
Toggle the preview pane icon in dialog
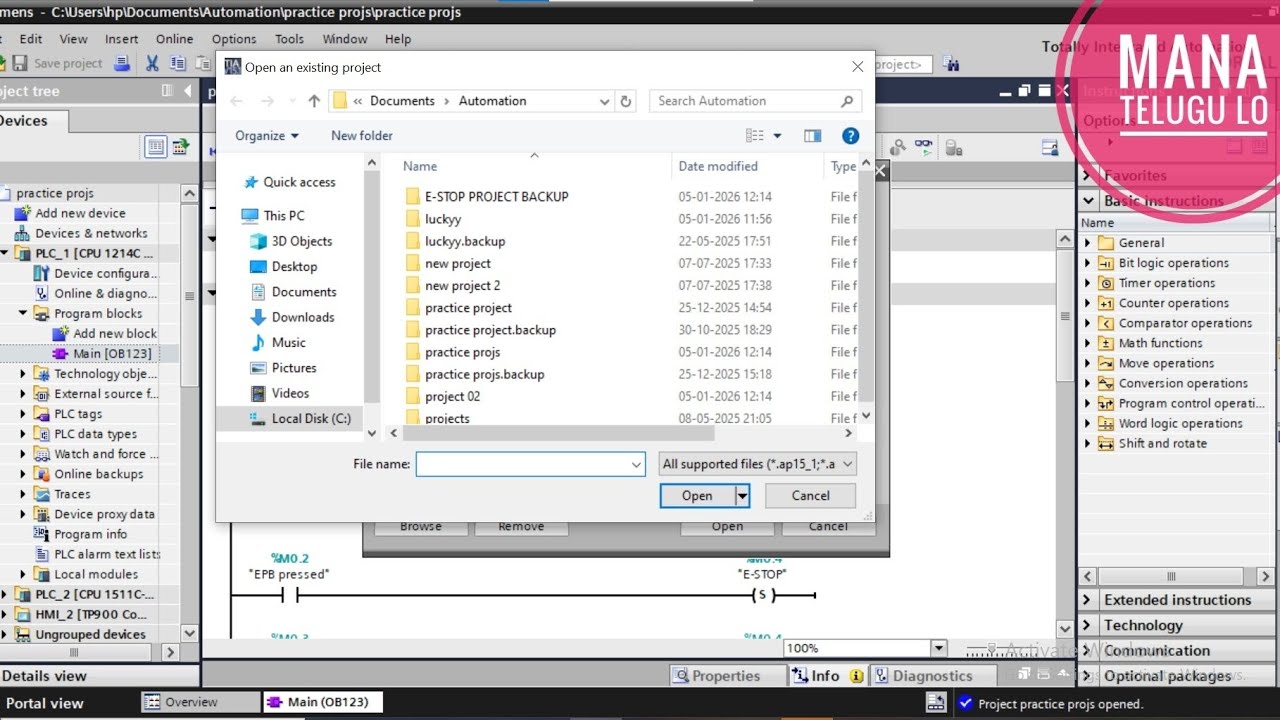click(812, 136)
